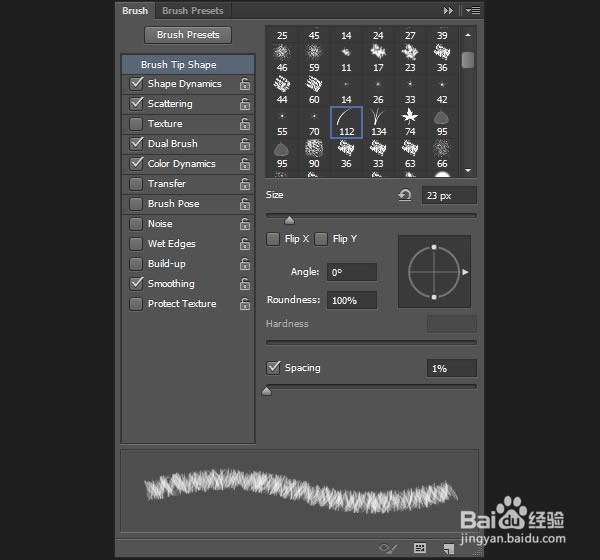Click brush list scroll down arrow
This screenshot has width=600, height=560.
tap(468, 170)
